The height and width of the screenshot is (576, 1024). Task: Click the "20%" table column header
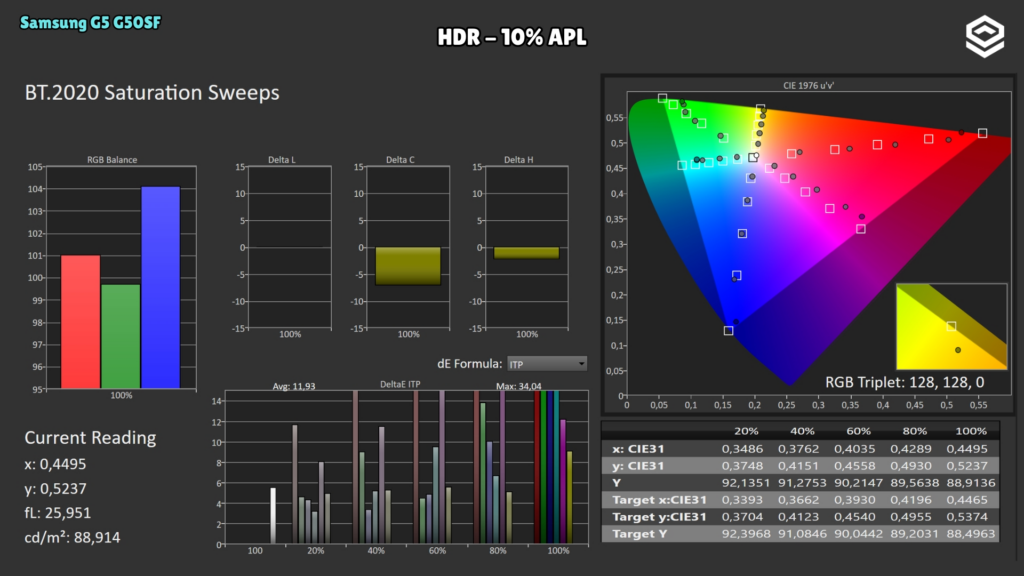(746, 431)
